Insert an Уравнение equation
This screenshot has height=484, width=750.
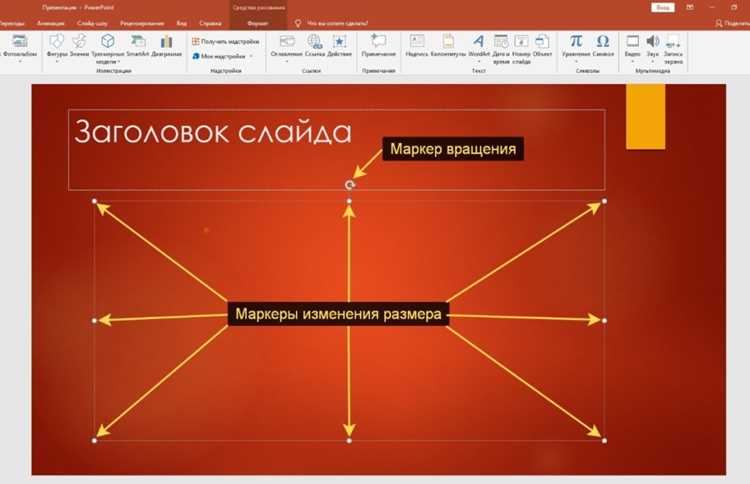[x=576, y=46]
